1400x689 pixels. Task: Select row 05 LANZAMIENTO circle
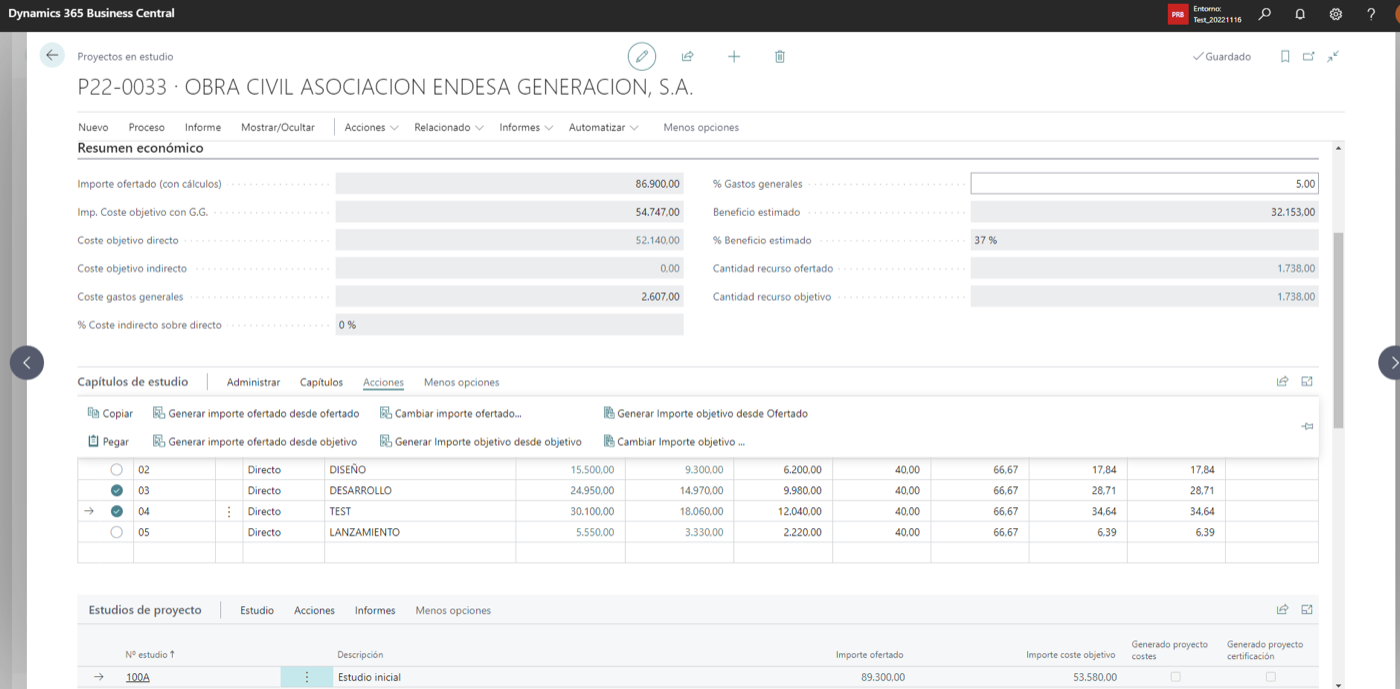click(116, 533)
